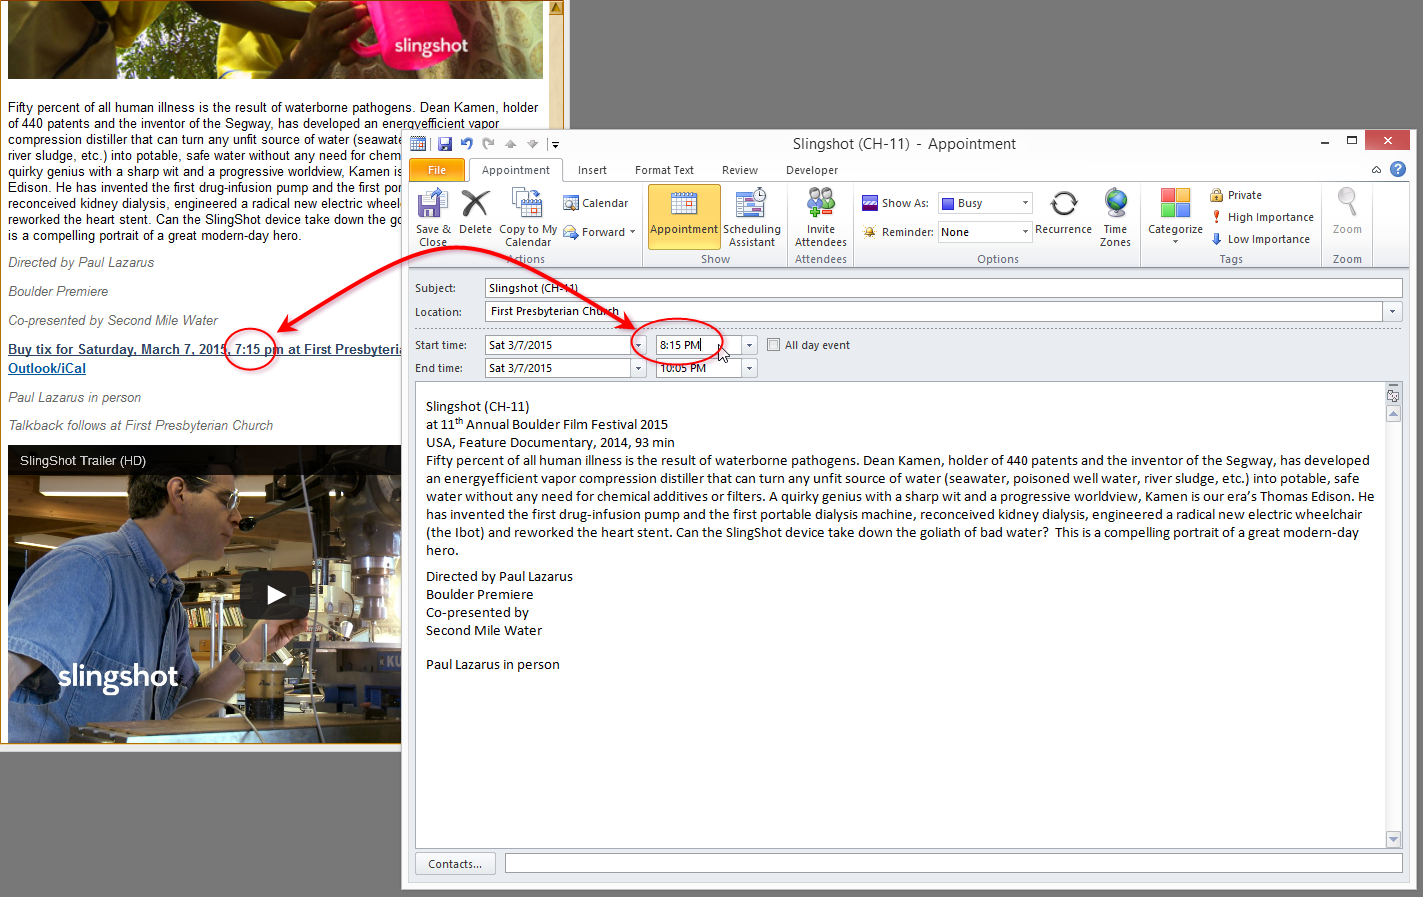The width and height of the screenshot is (1423, 897).
Task: Click the scroll down arrow of the body
Action: point(1394,839)
